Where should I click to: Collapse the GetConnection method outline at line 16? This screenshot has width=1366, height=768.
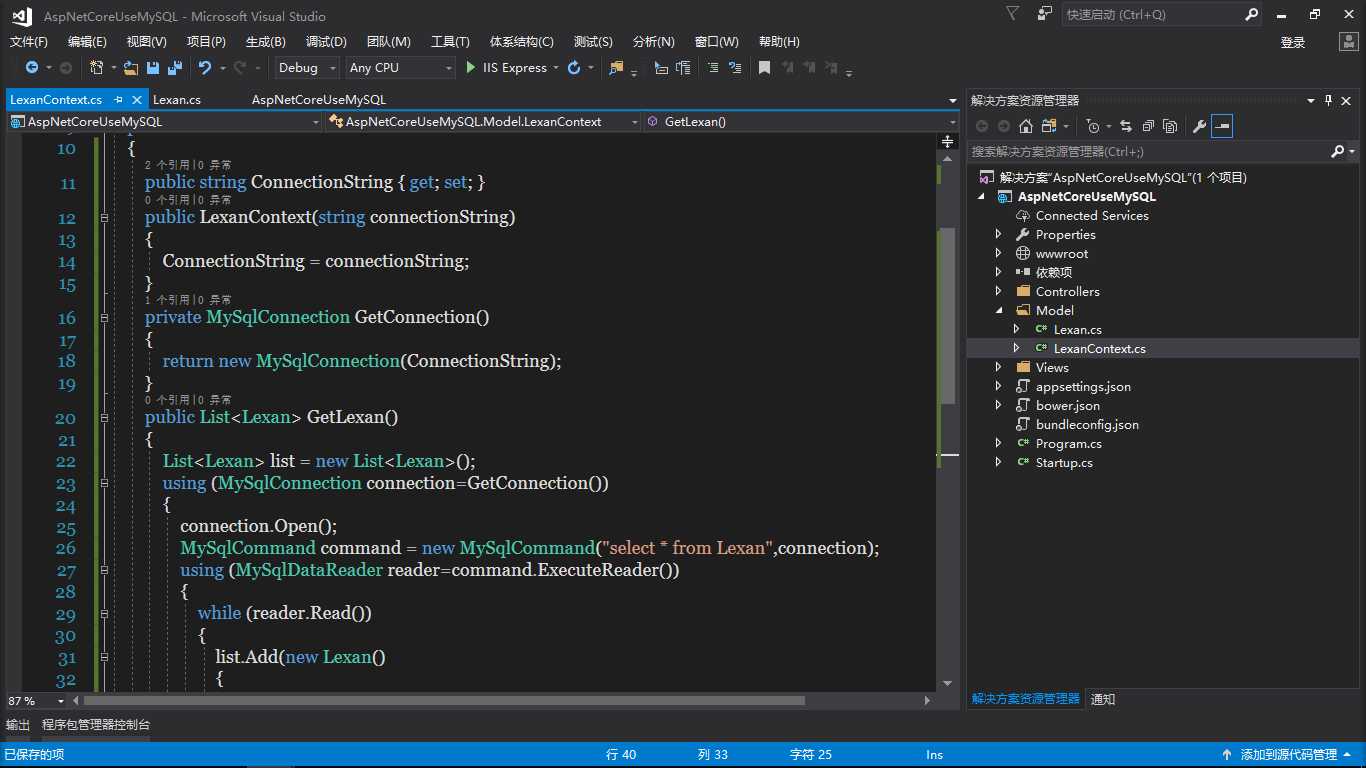pos(104,317)
